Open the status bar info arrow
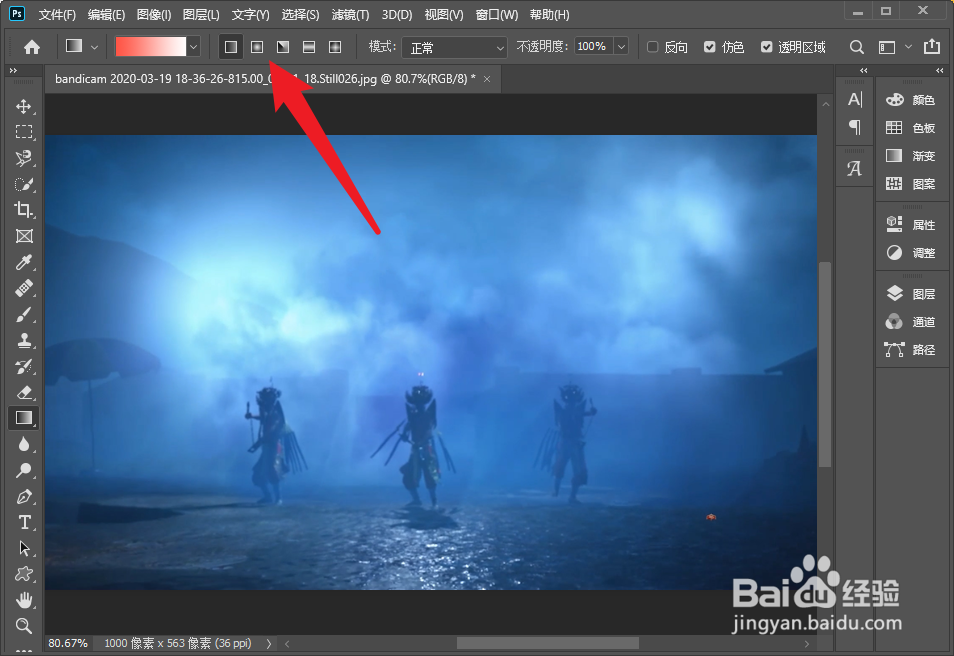 coord(269,643)
